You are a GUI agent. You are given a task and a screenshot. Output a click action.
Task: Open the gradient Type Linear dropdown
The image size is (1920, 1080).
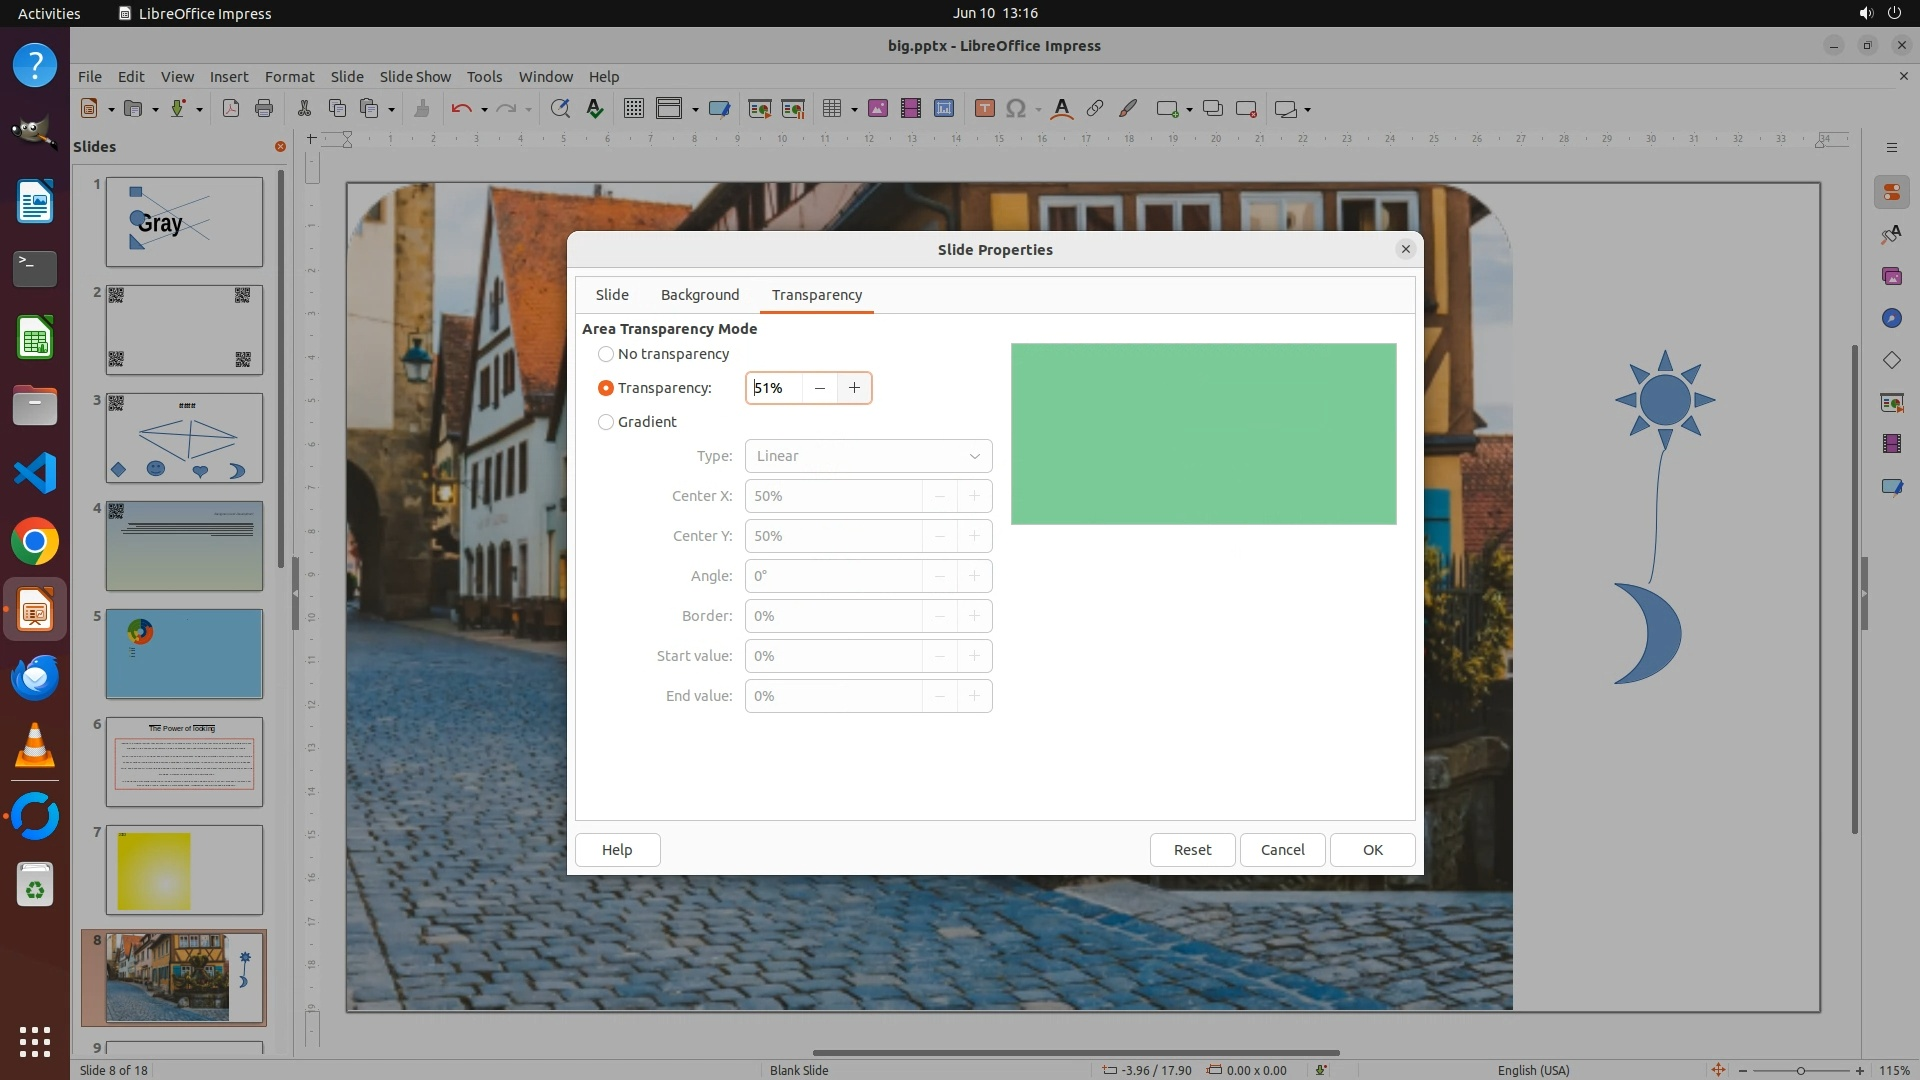(x=868, y=456)
